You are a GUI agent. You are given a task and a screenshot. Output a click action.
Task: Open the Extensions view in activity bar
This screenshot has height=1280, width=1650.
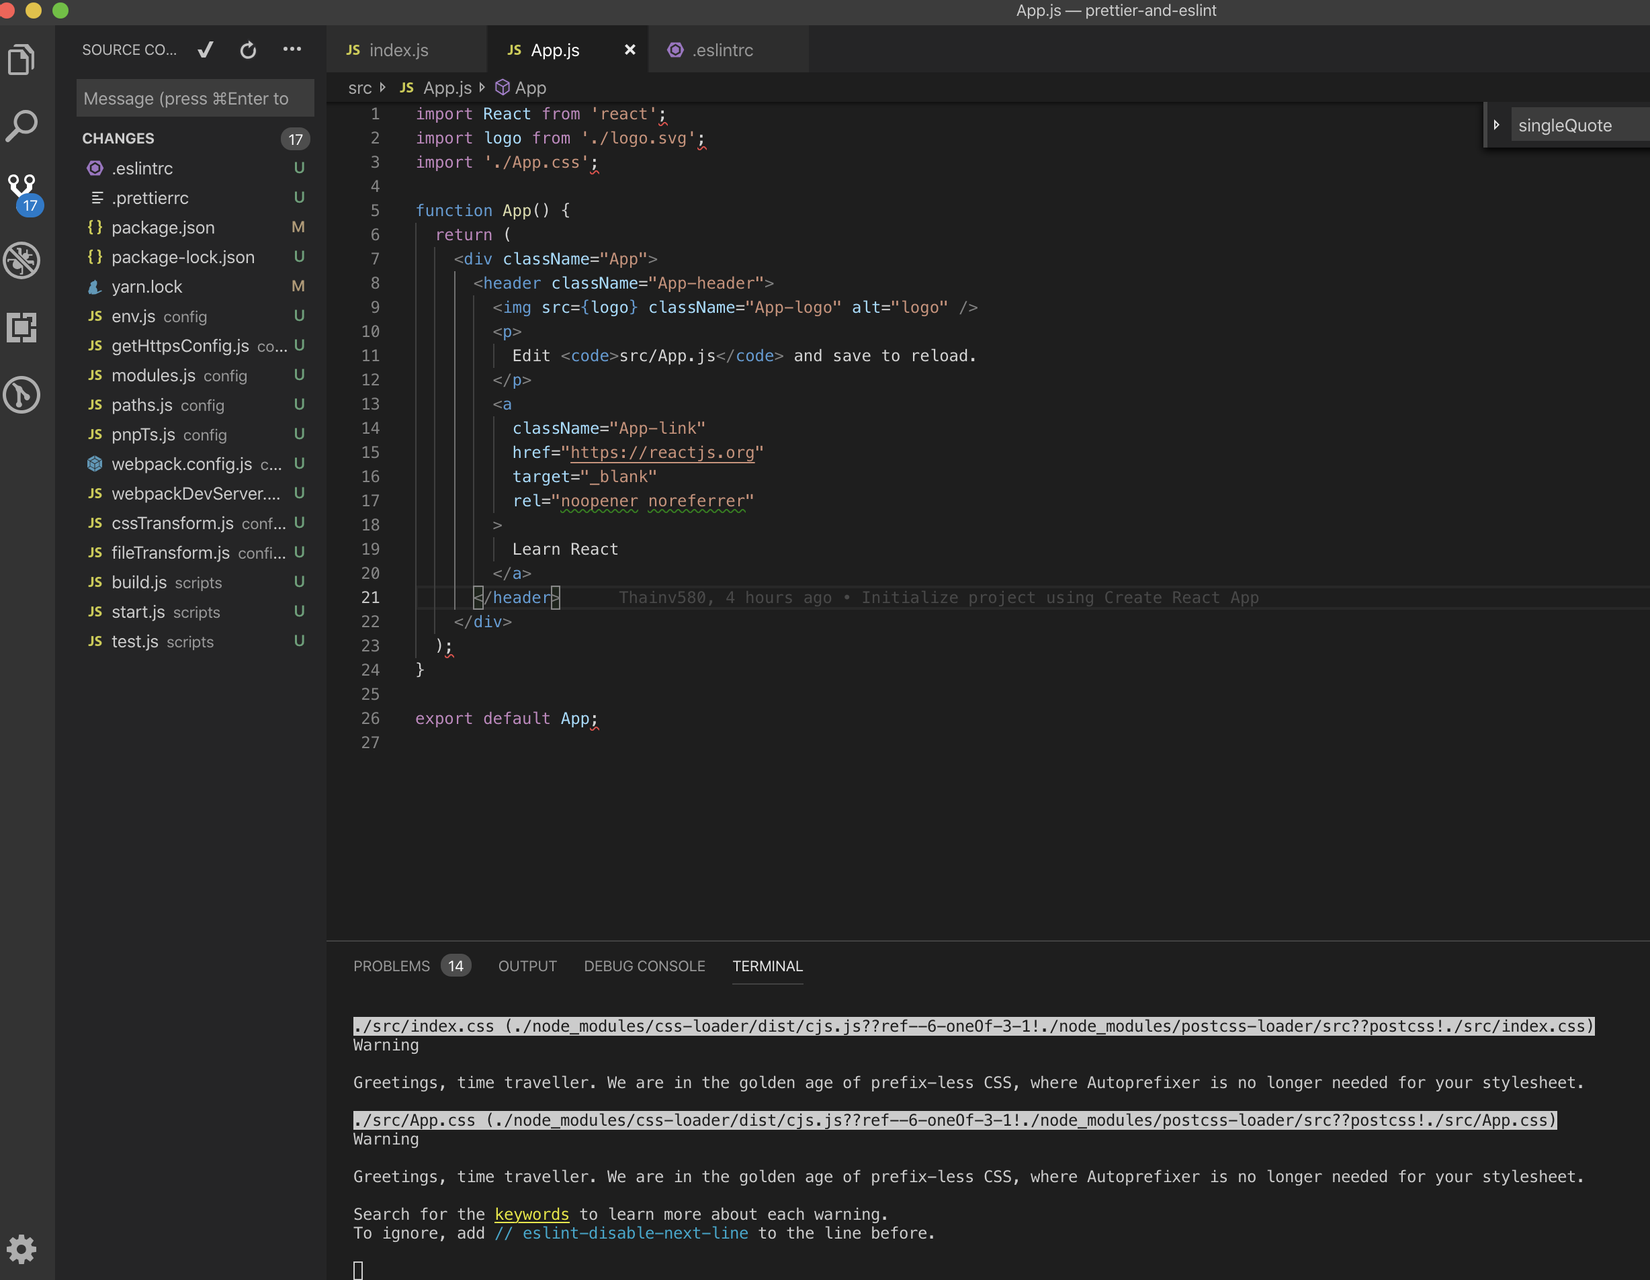22,328
